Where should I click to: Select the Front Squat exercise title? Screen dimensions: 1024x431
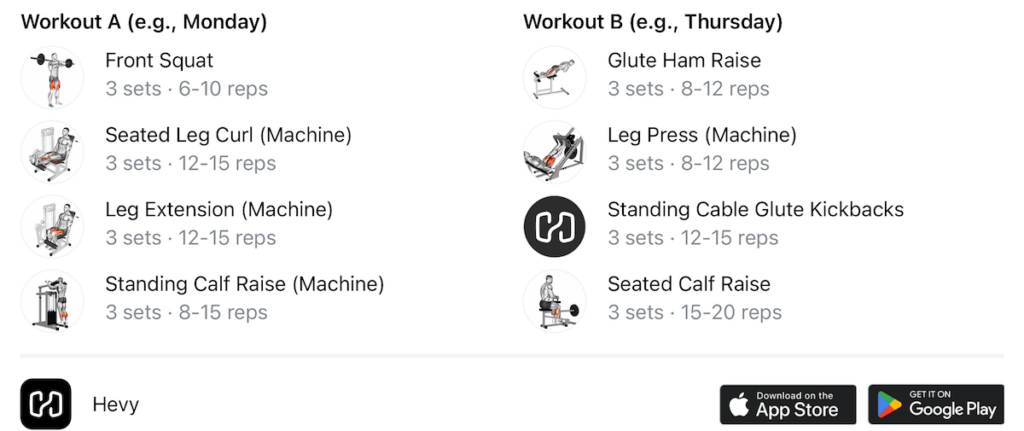click(x=159, y=61)
